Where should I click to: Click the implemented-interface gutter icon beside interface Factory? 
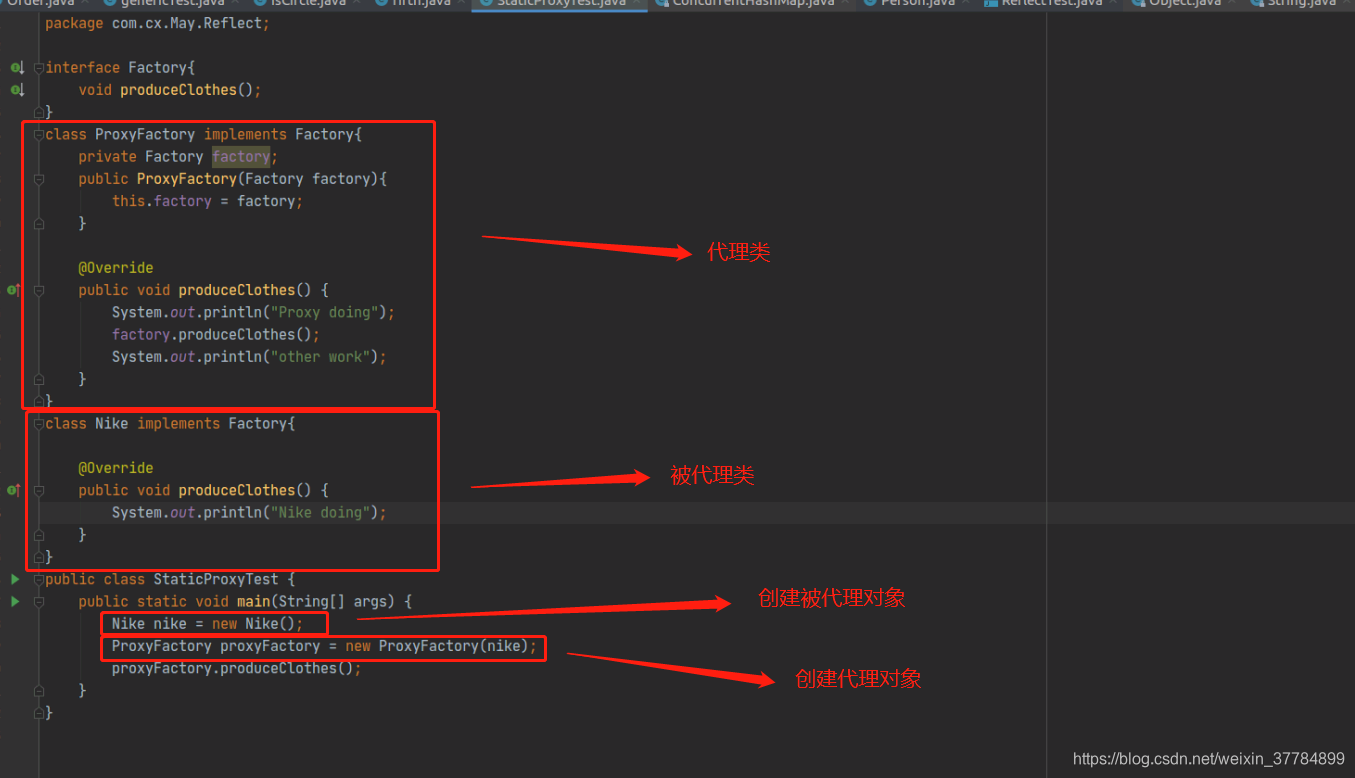click(x=16, y=68)
